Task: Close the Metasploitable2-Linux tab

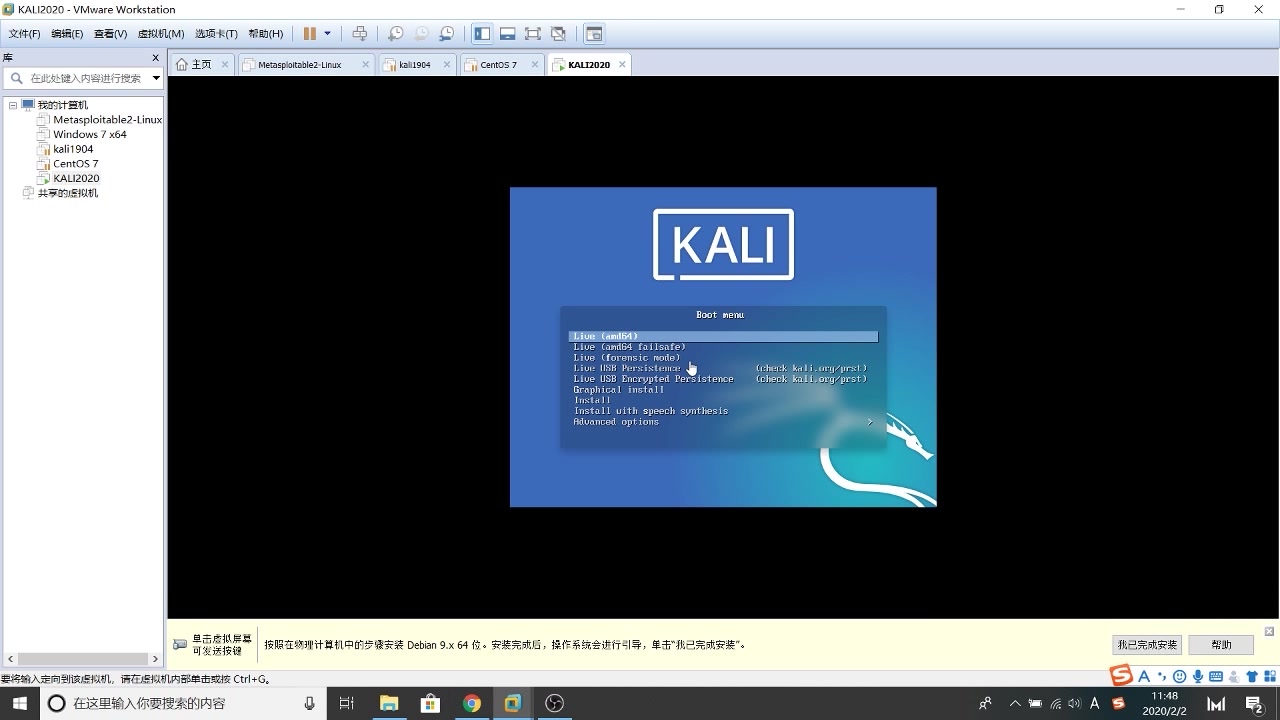Action: (365, 64)
